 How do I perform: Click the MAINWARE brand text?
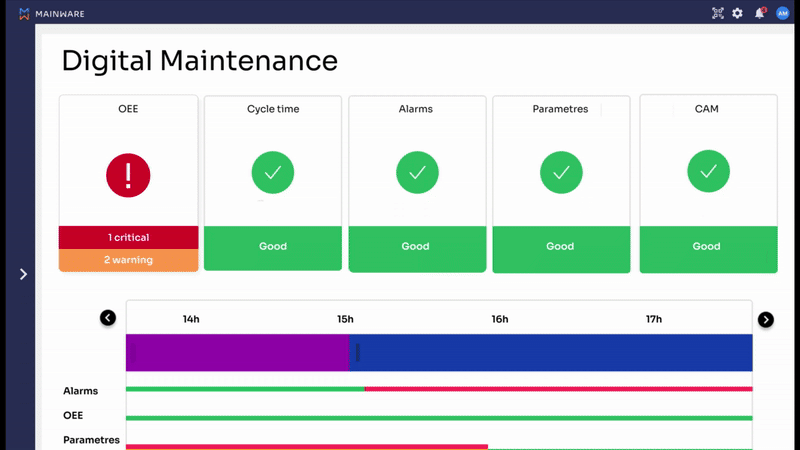pyautogui.click(x=60, y=14)
